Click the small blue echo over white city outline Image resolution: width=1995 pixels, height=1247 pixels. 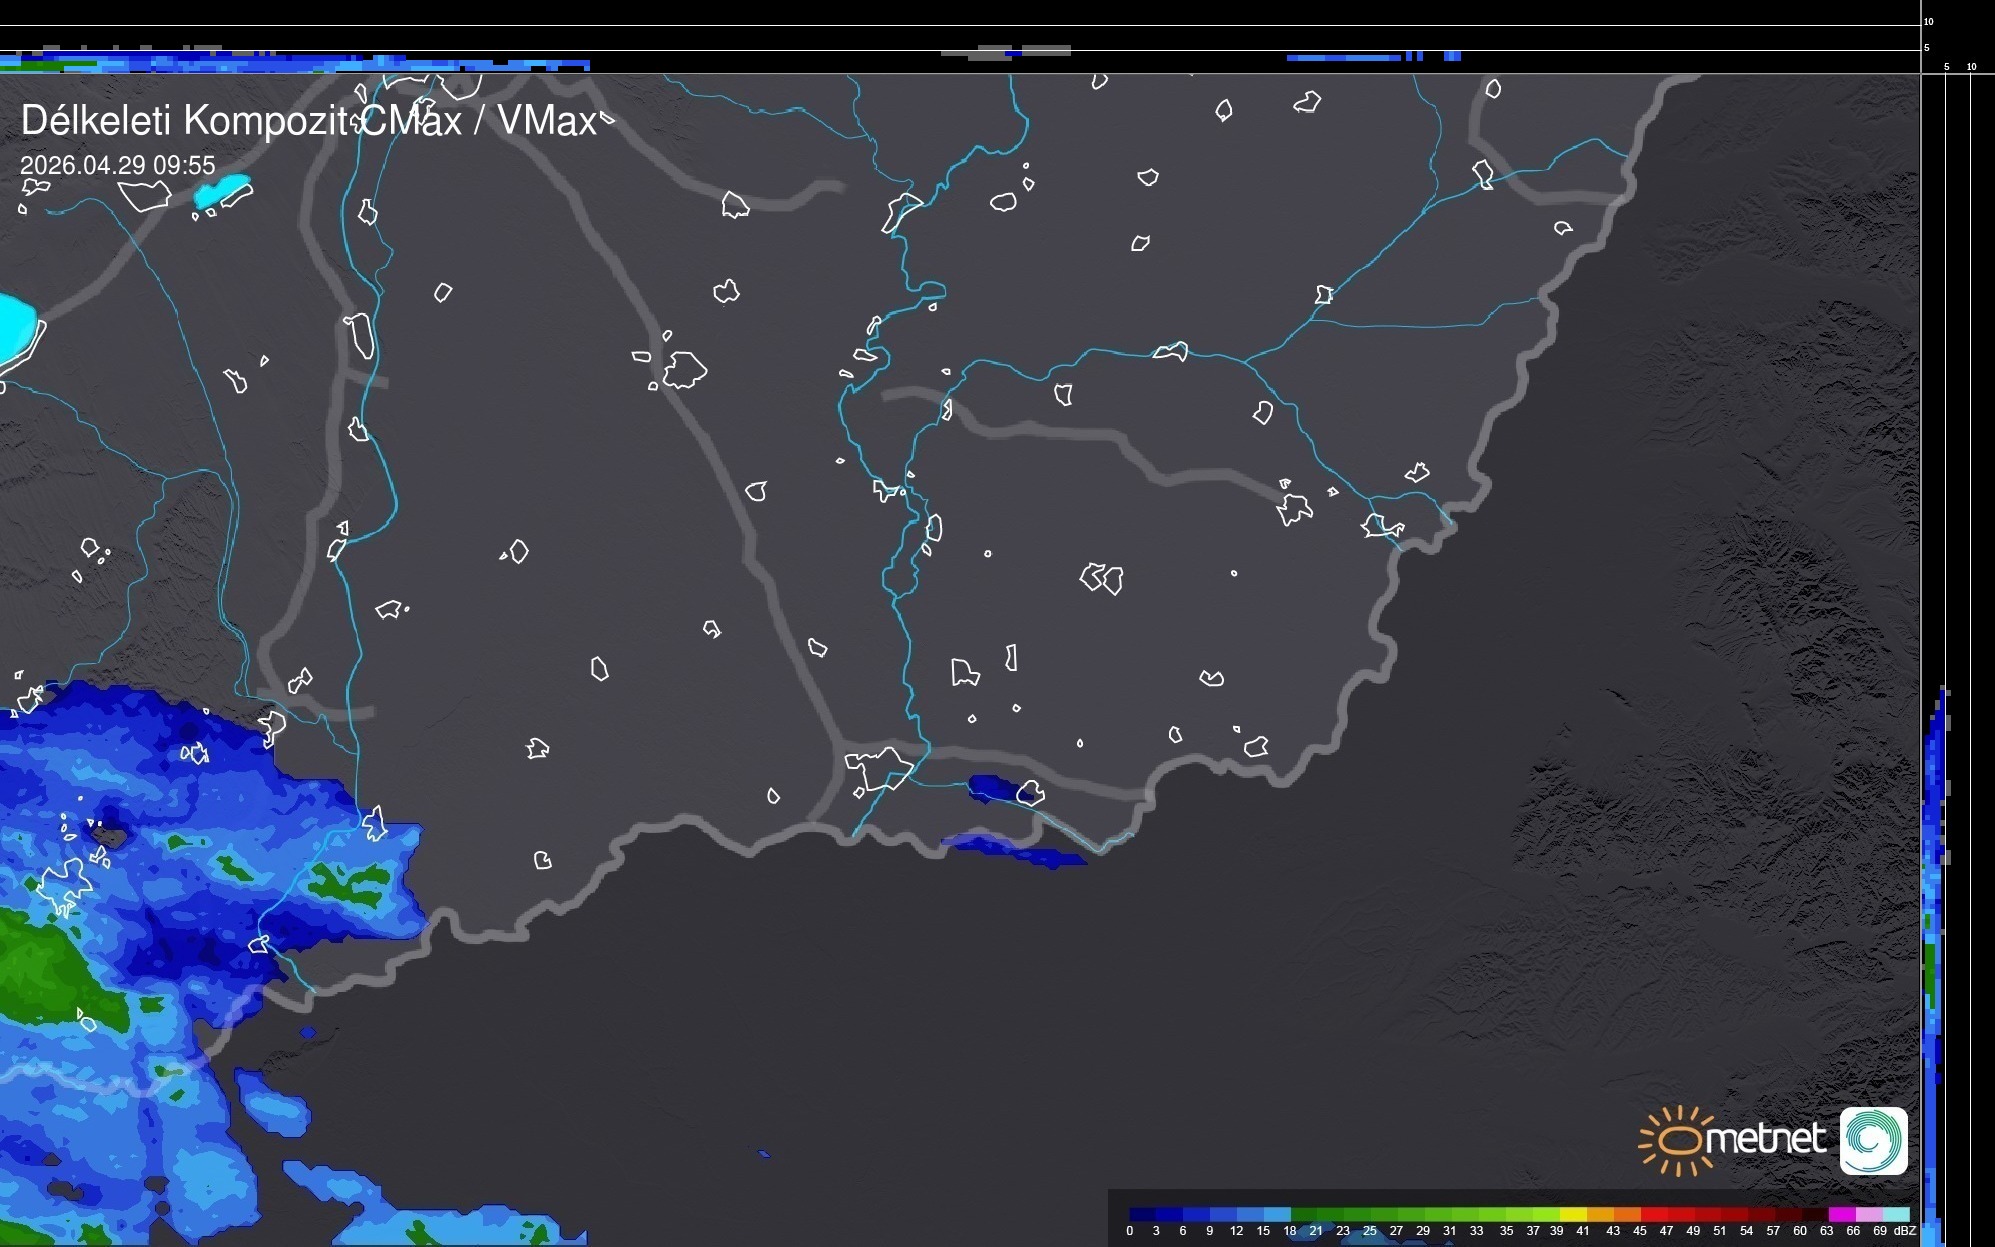[990, 788]
